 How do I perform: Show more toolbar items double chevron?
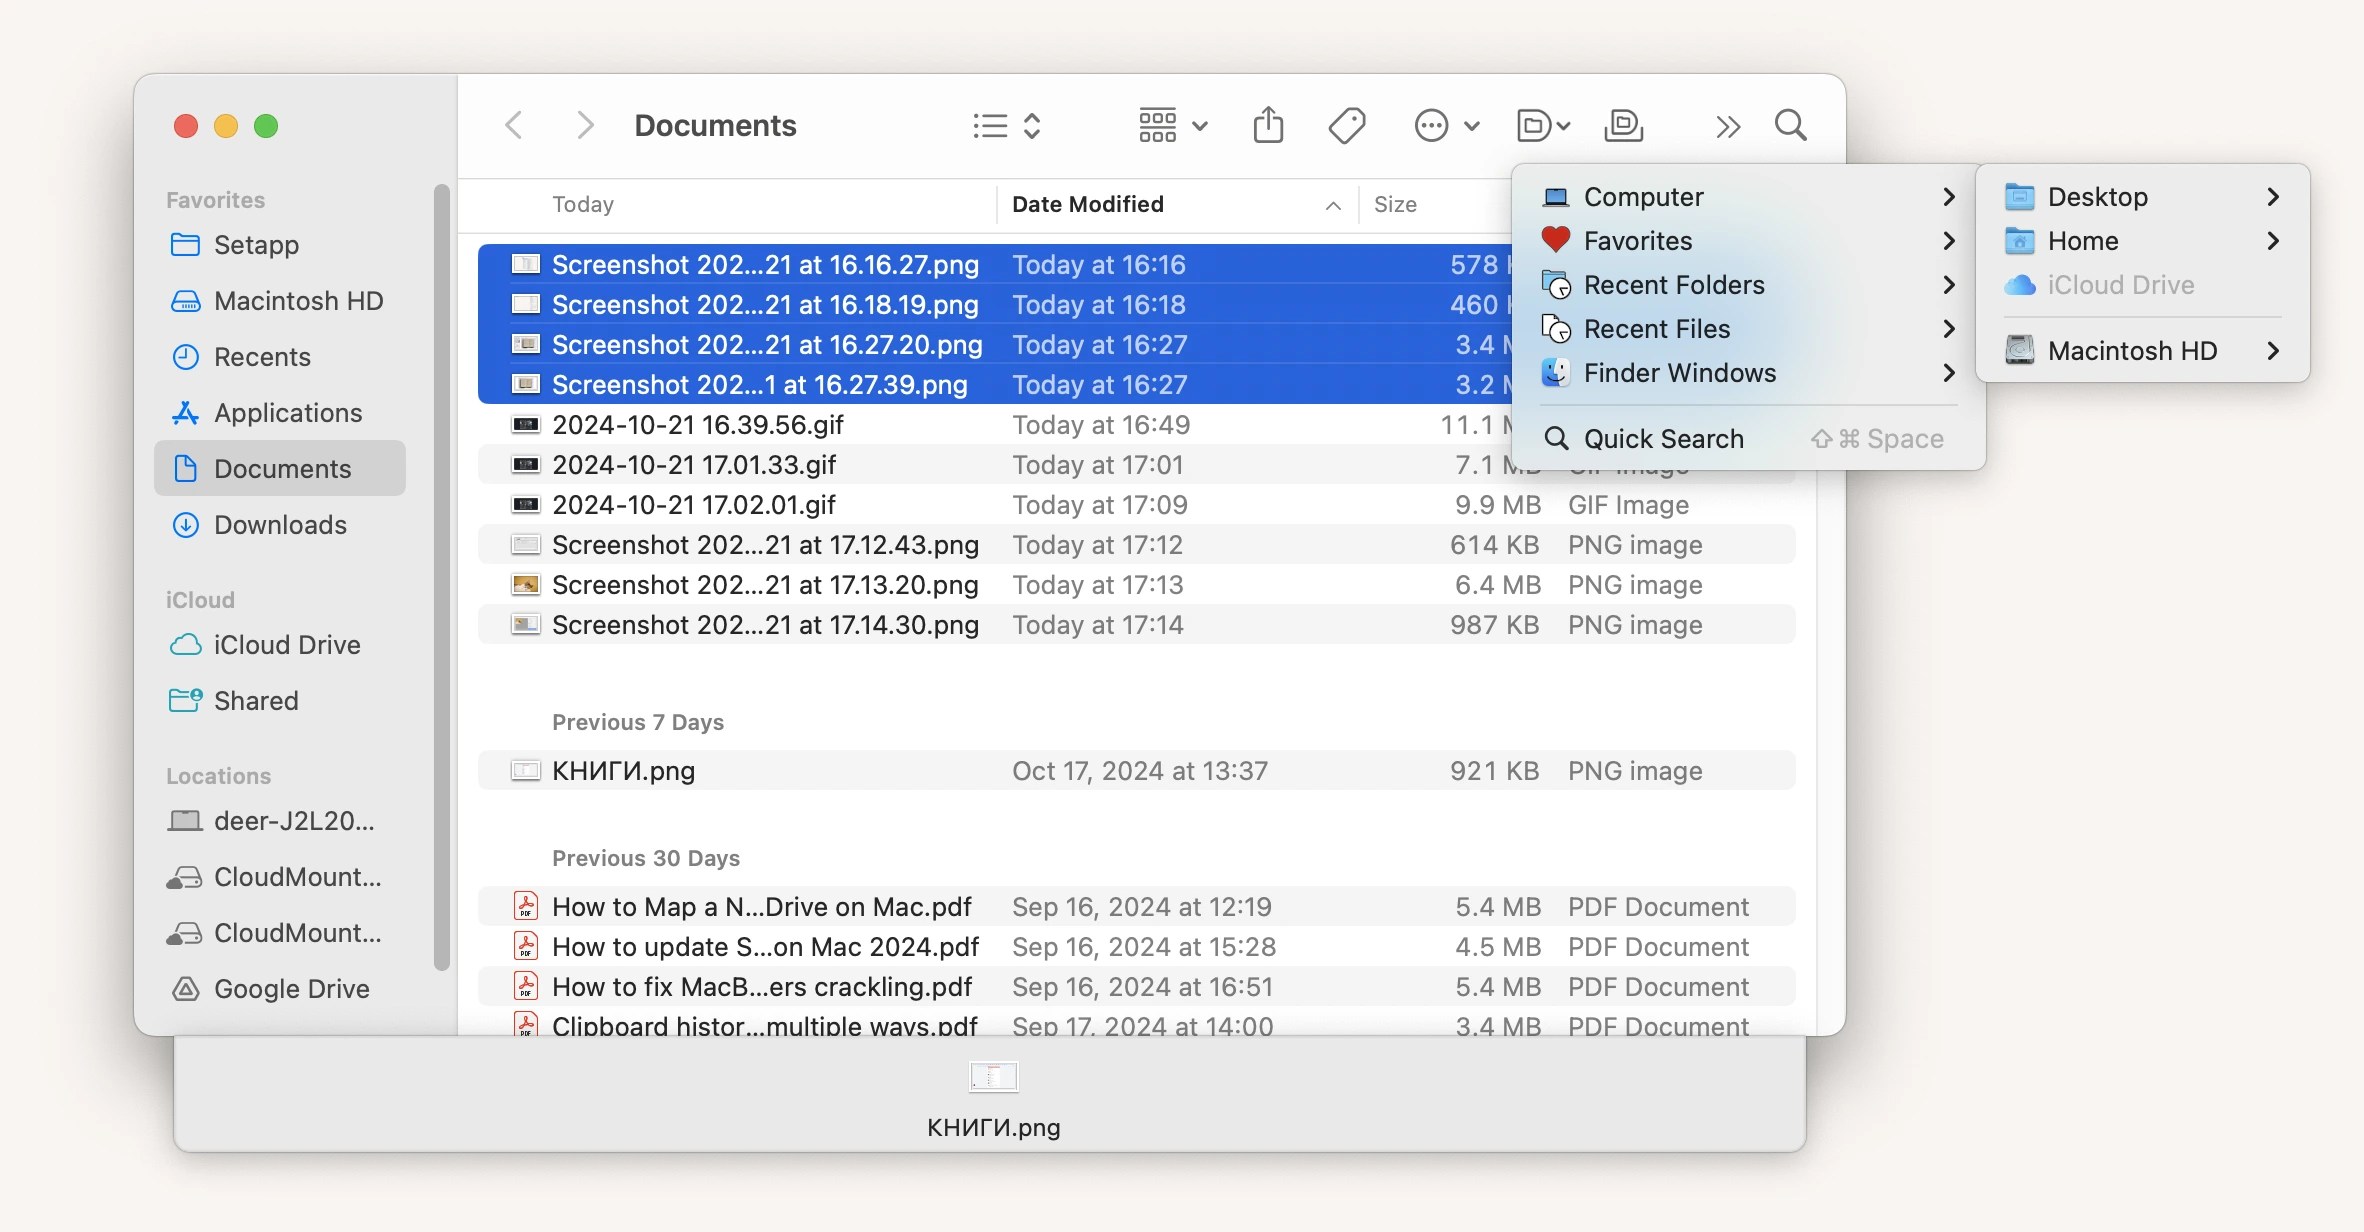1727,127
